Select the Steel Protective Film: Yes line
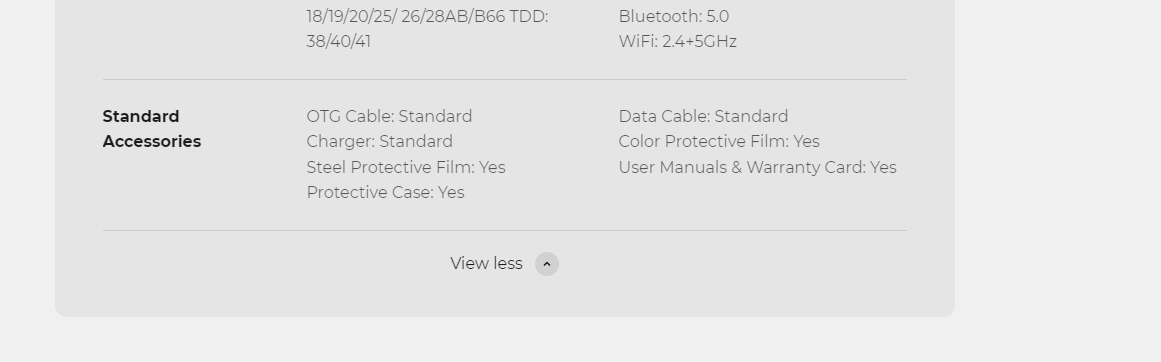Screen dimensions: 1161x362 coord(406,167)
